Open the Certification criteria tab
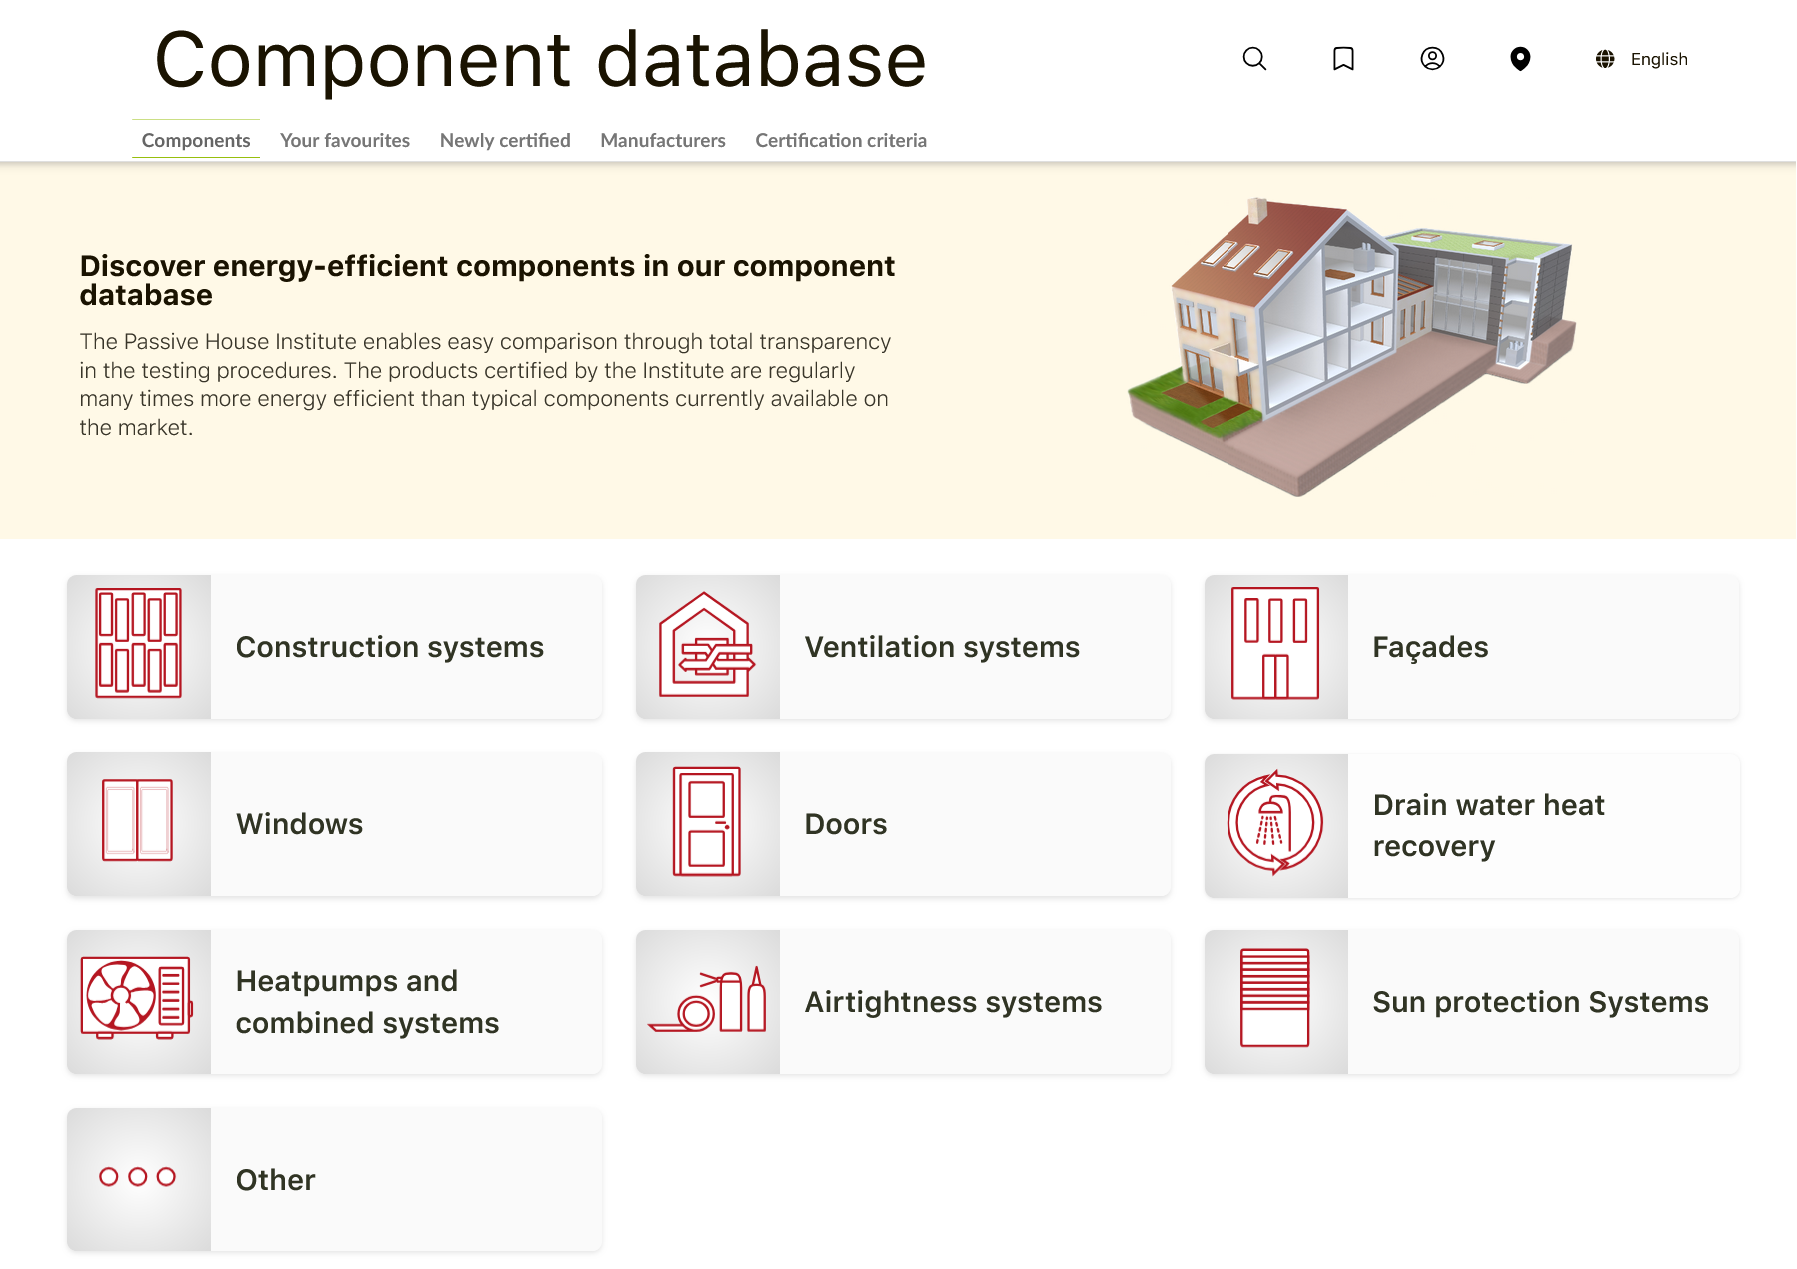 coord(841,141)
